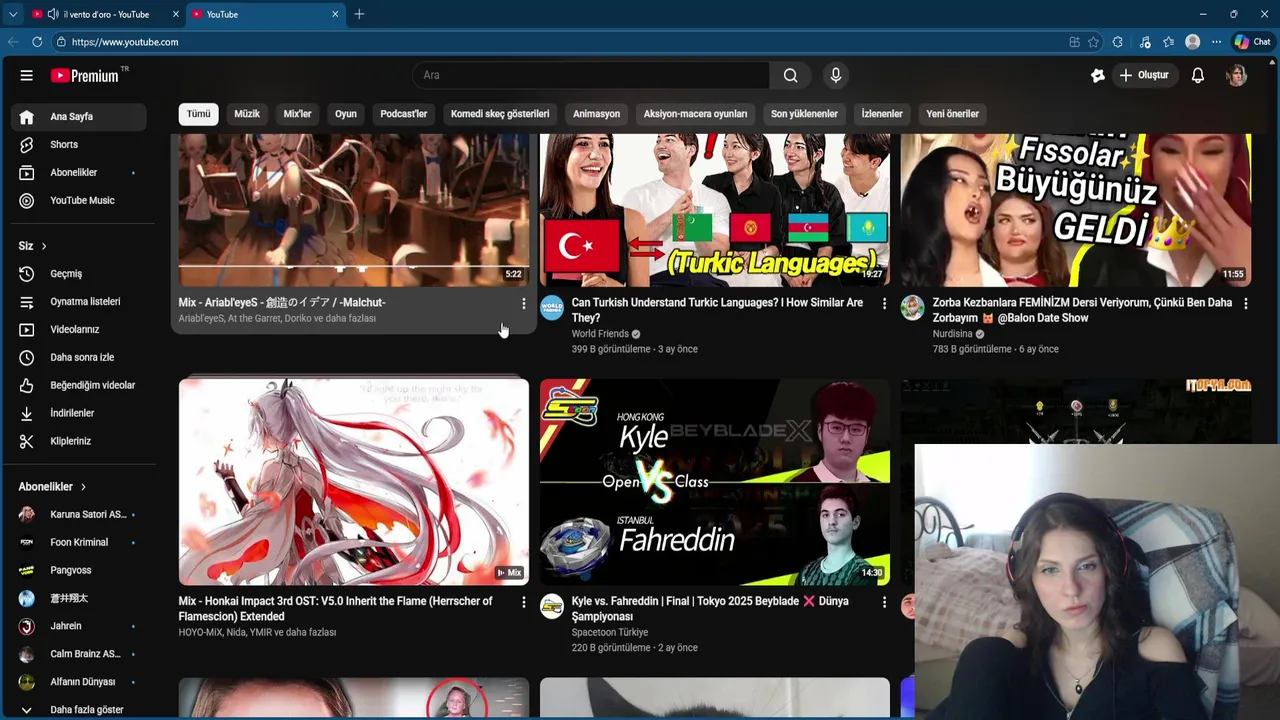This screenshot has height=720, width=1280.
Task: Go to Ana Sayfa home
Action: (79, 117)
